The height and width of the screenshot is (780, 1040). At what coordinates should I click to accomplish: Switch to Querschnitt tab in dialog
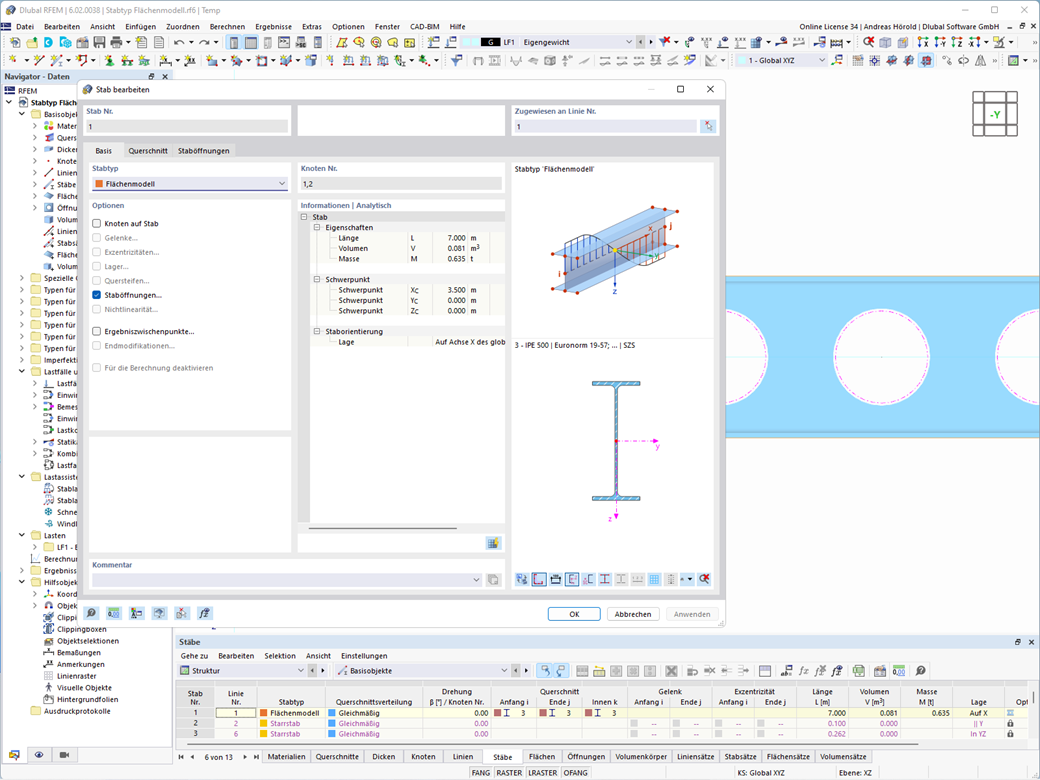148,151
